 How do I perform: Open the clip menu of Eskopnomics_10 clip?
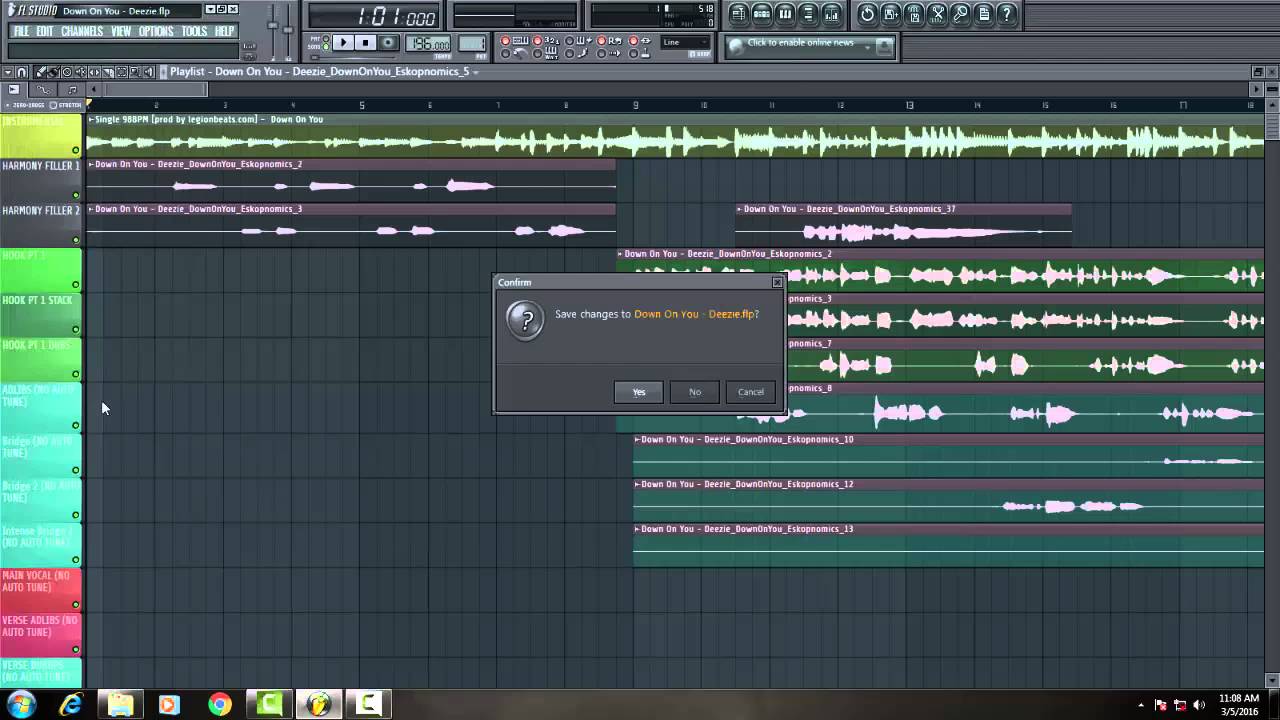[637, 439]
